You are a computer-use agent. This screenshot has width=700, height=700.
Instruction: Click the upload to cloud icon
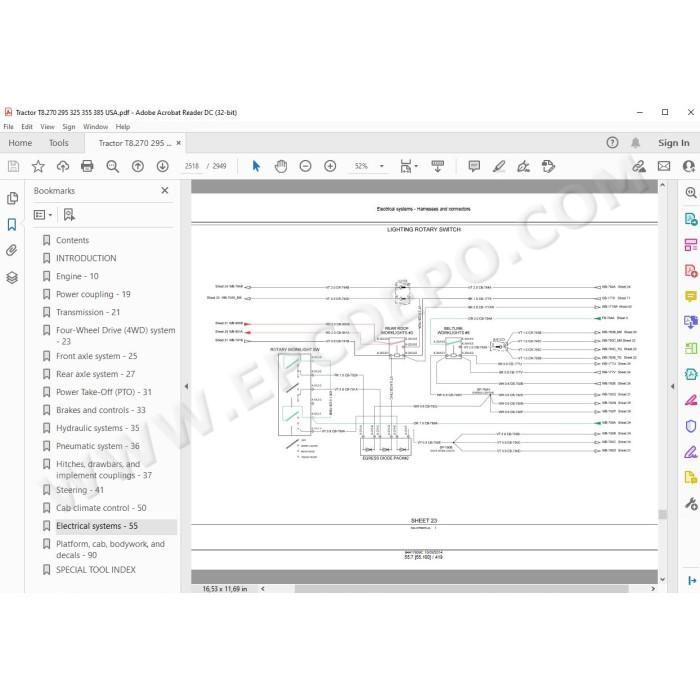click(x=63, y=167)
